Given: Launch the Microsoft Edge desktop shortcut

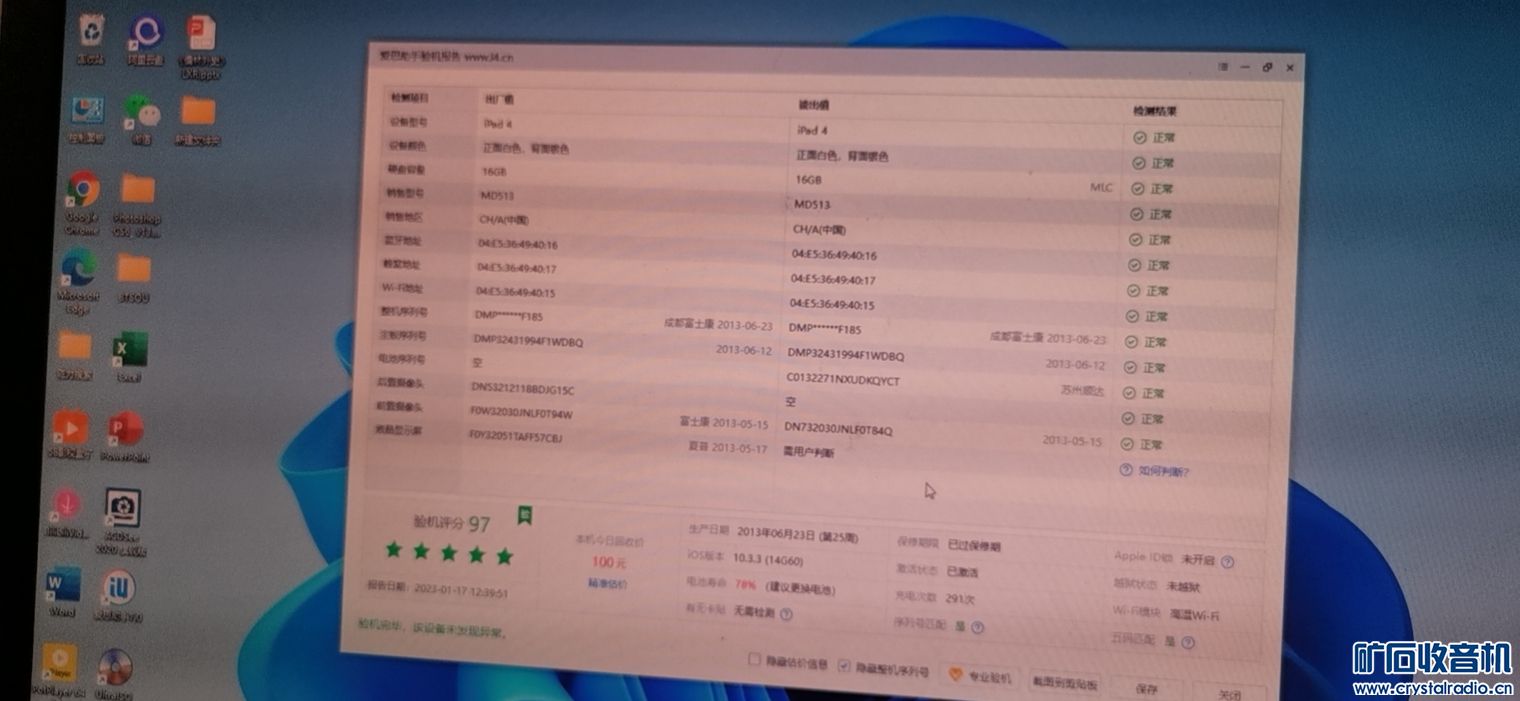Looking at the screenshot, I should (x=79, y=280).
